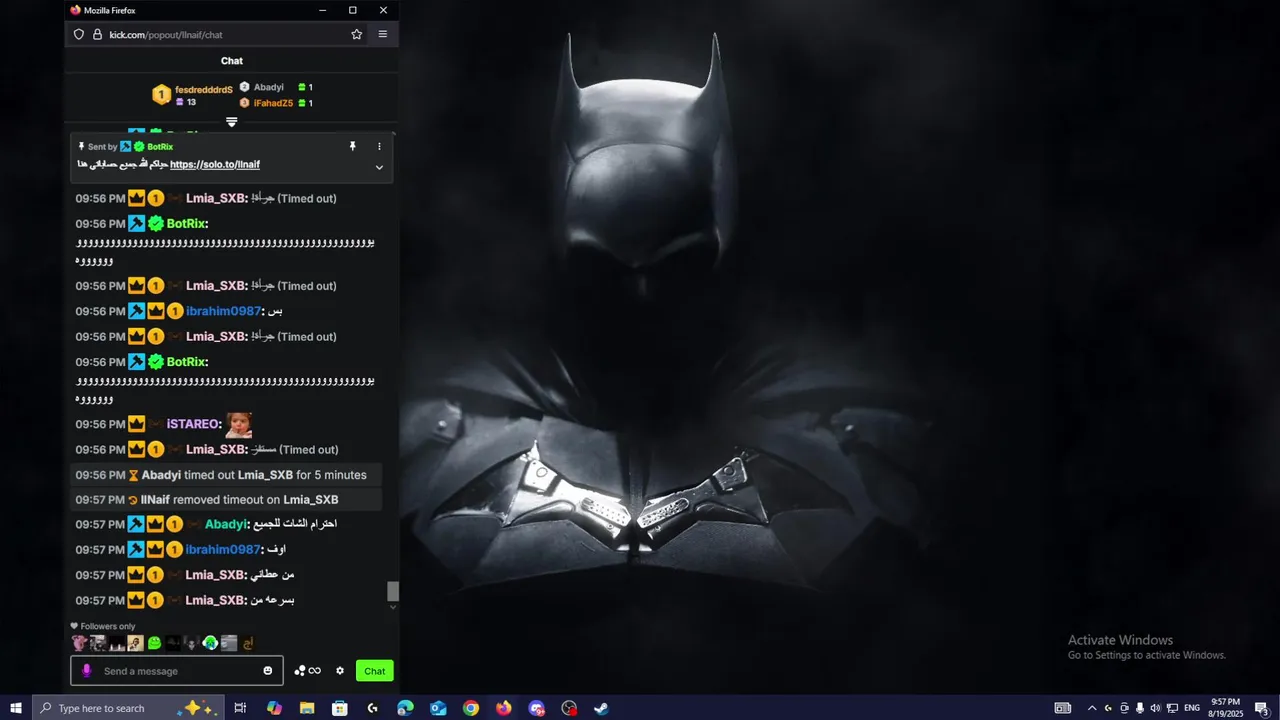Screen dimensions: 1280x720
Task: Launch Copilot from the taskbar
Action: 274,708
